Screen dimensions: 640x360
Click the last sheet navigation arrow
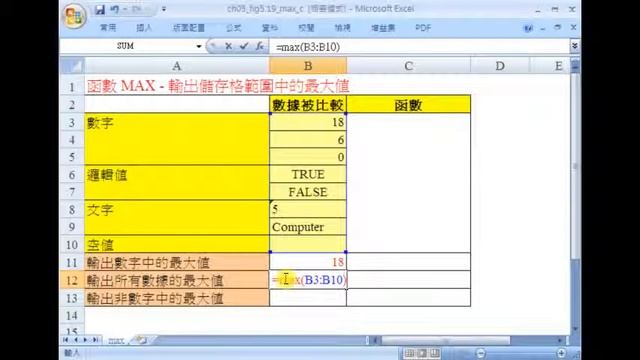tap(95, 340)
